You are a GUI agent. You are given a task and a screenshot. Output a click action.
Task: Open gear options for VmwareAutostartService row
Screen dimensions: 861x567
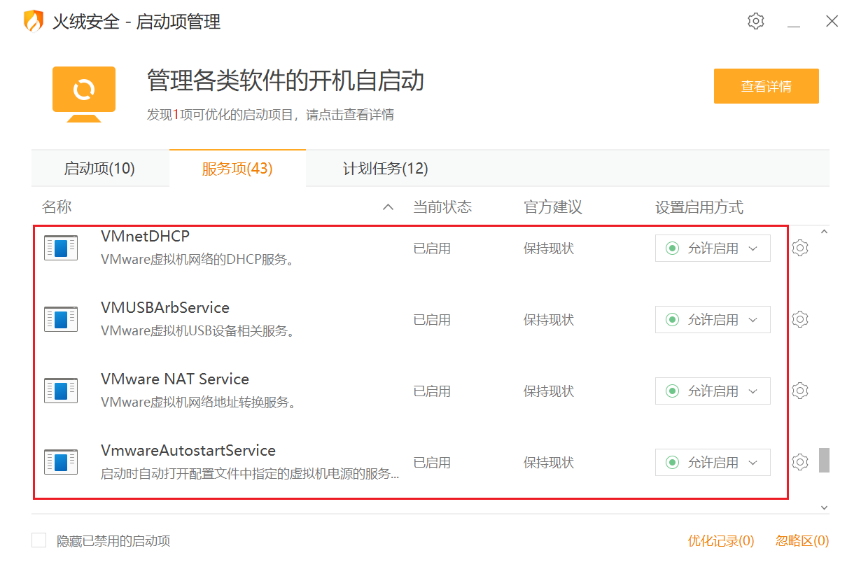[x=800, y=462]
